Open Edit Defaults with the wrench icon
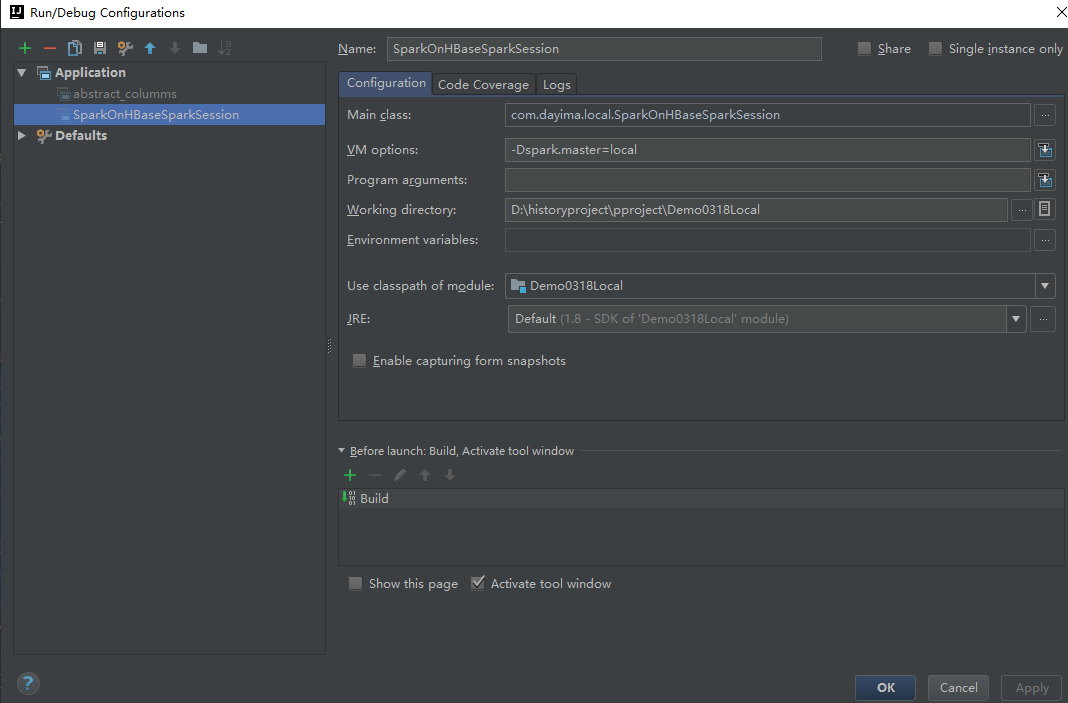 click(124, 47)
